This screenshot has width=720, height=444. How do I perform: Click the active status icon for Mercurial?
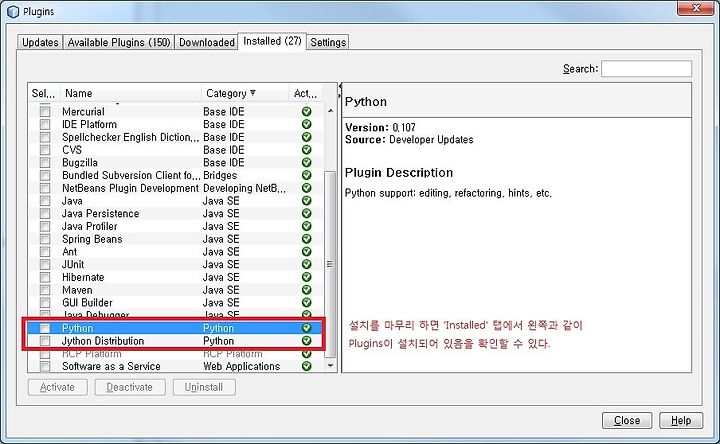pyautogui.click(x=307, y=112)
